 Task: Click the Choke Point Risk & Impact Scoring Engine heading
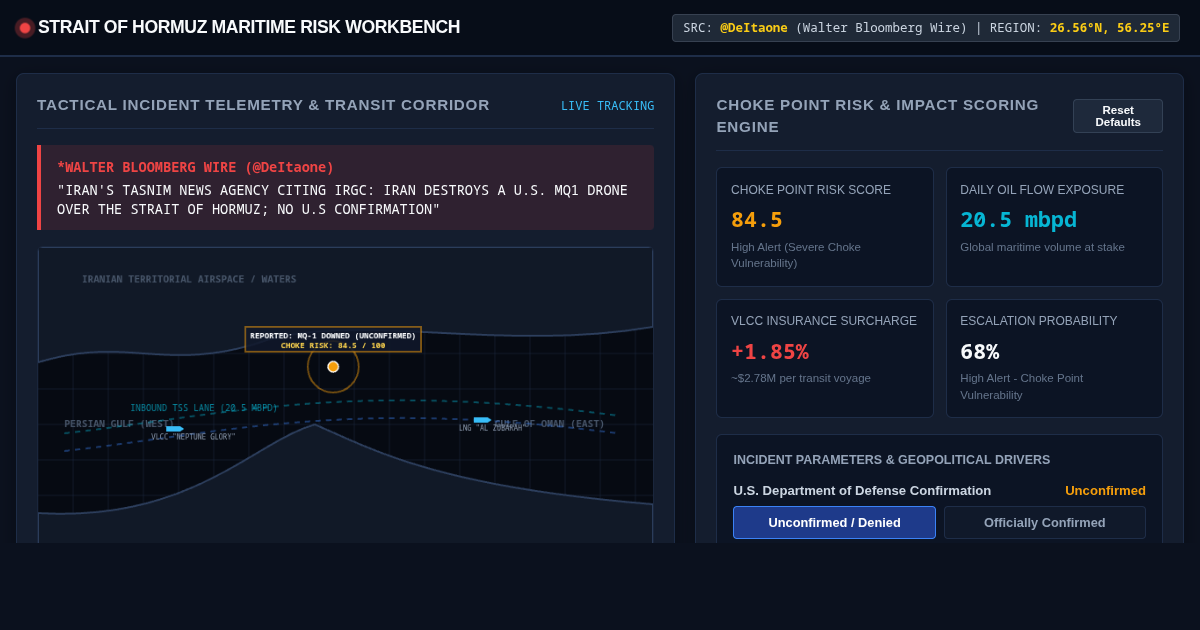pos(877,116)
